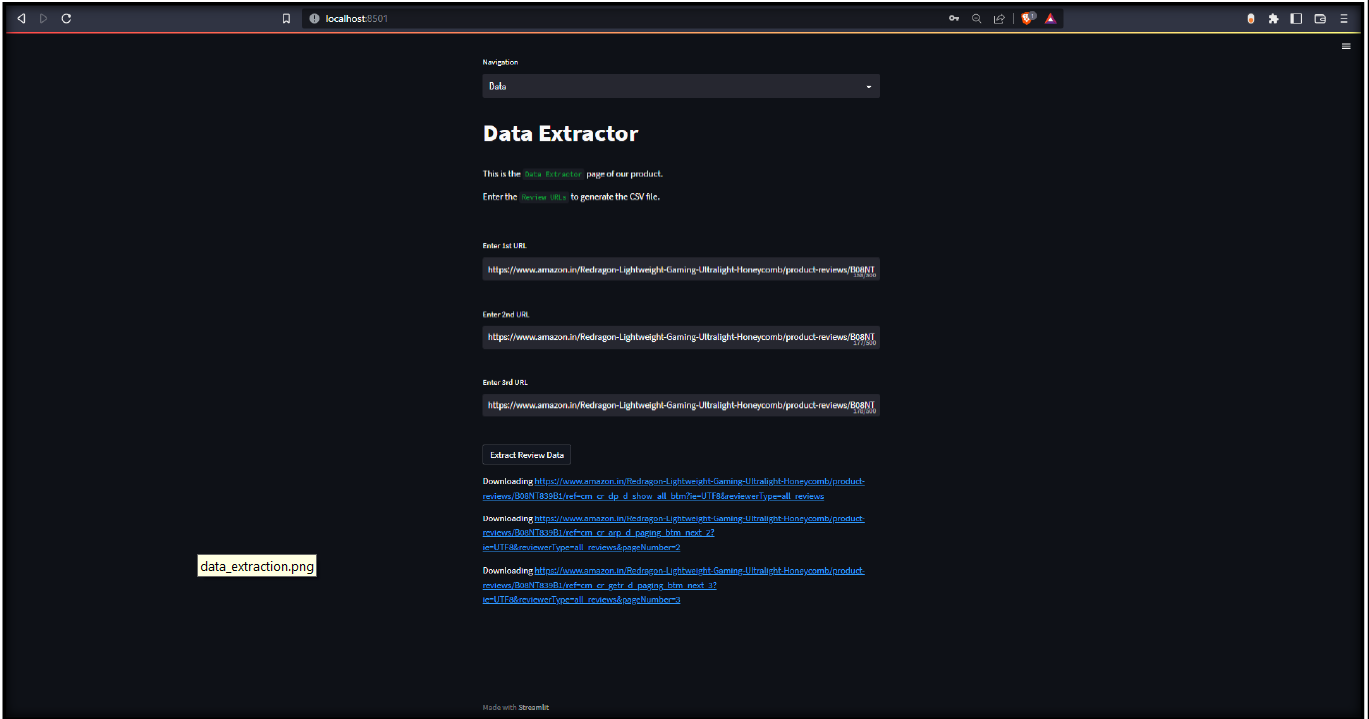Open the Streamlit link in footer

coord(533,707)
